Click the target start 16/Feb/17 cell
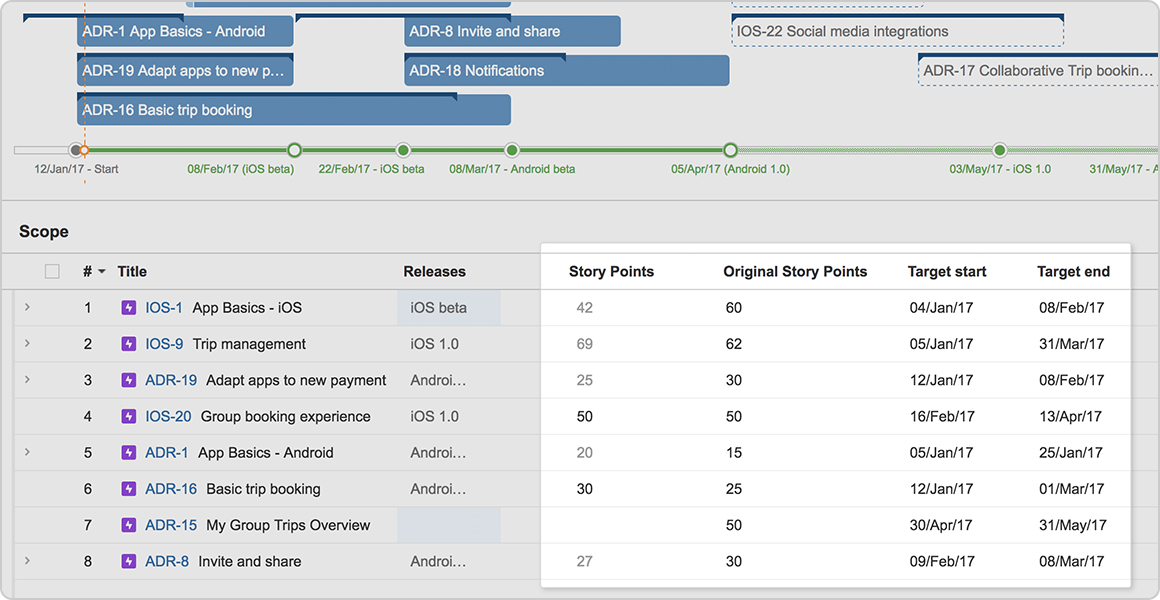1160x600 pixels. (x=943, y=417)
